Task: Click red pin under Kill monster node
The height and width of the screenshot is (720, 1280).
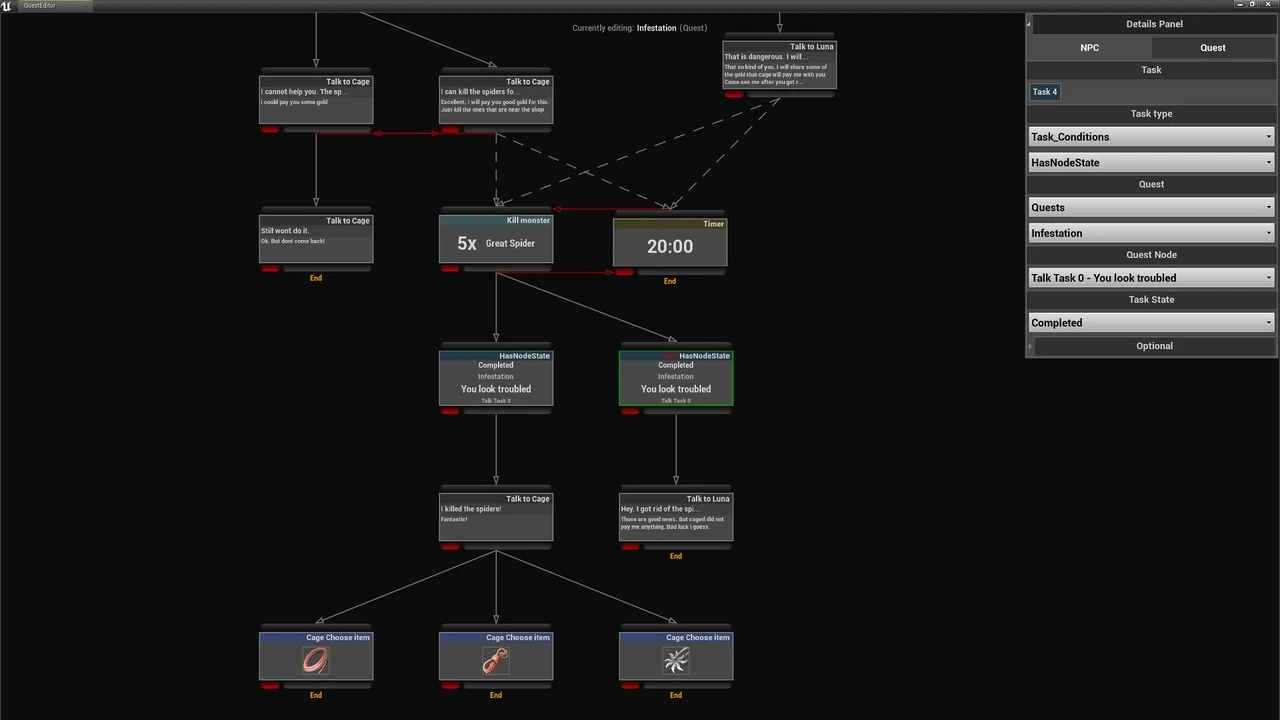Action: point(450,269)
